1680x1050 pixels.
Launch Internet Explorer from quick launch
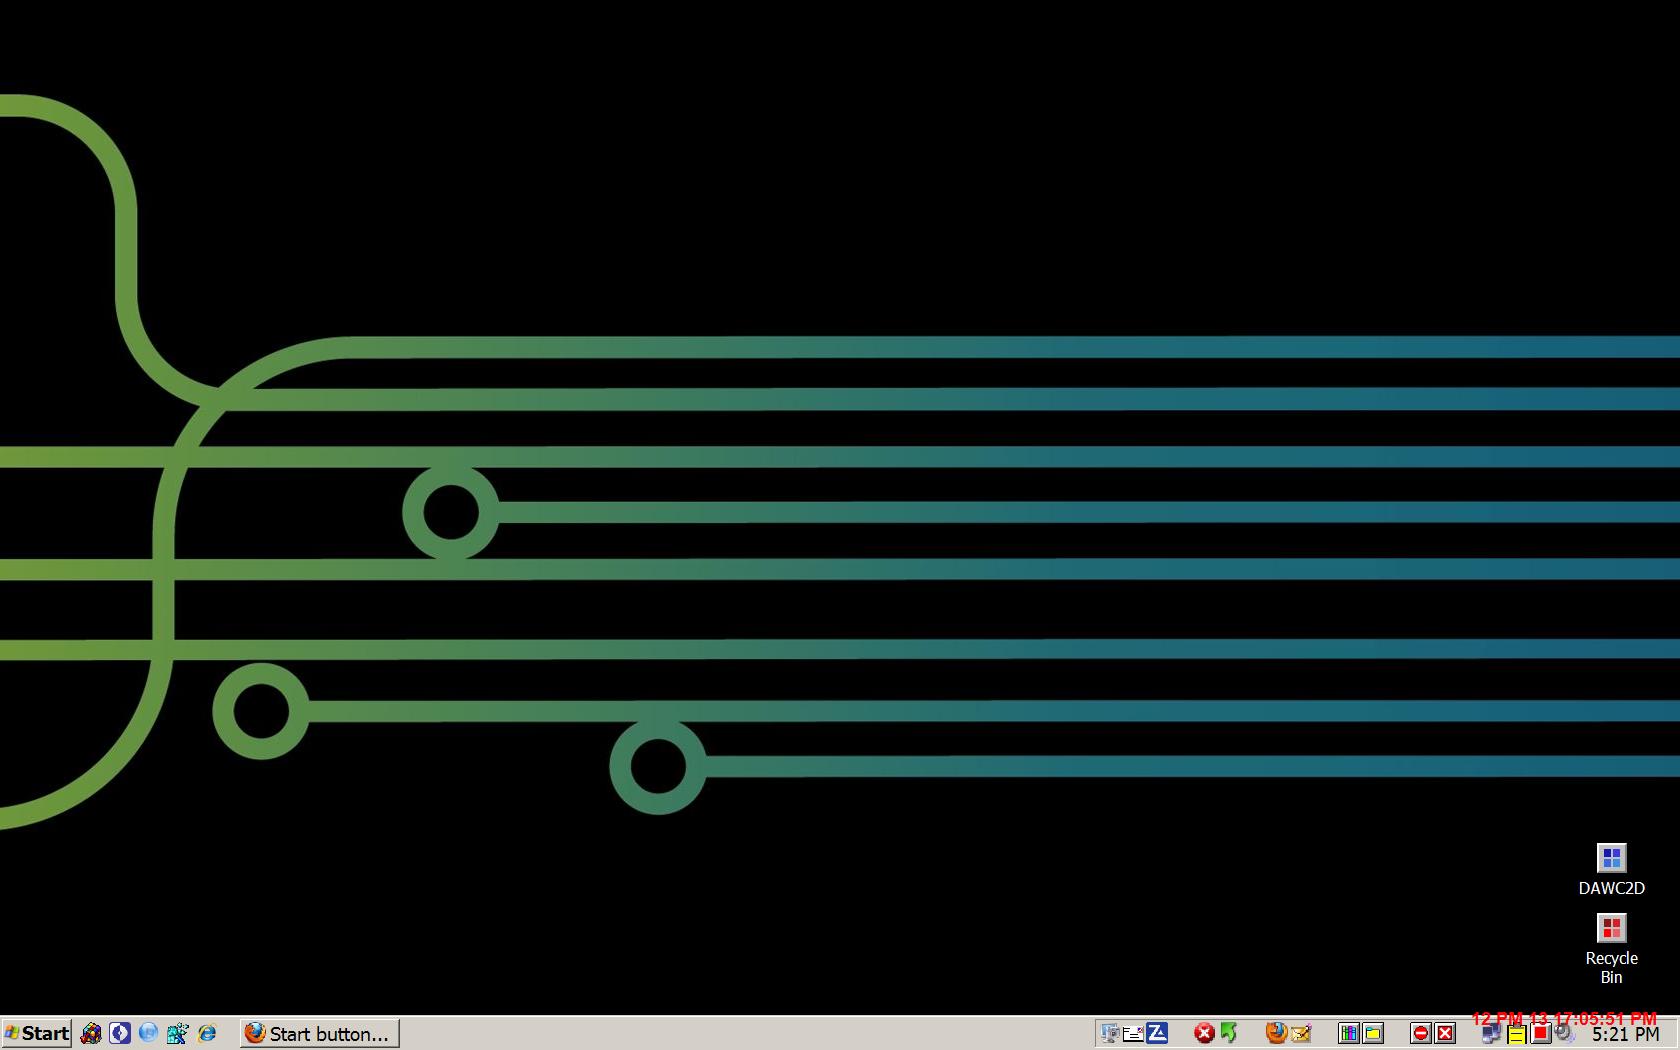click(207, 1033)
